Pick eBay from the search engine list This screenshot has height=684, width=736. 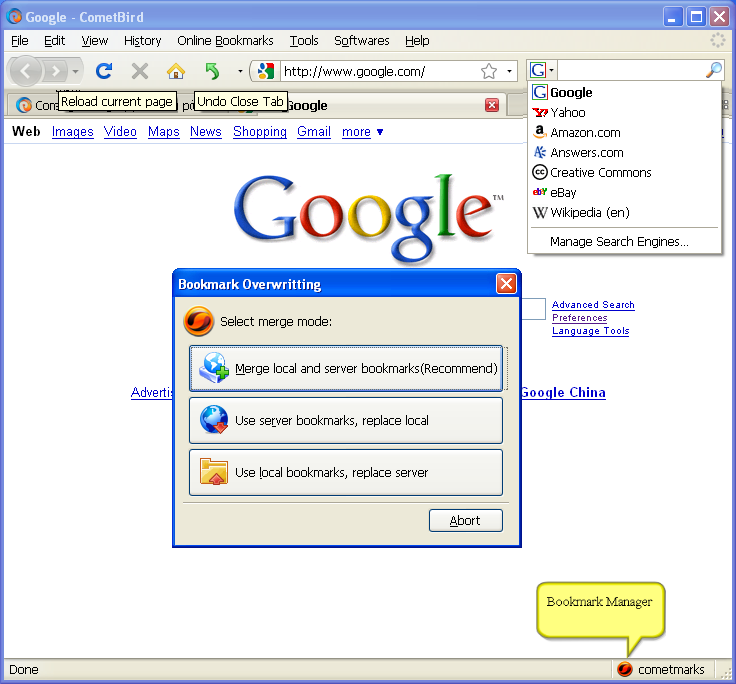[x=624, y=192]
